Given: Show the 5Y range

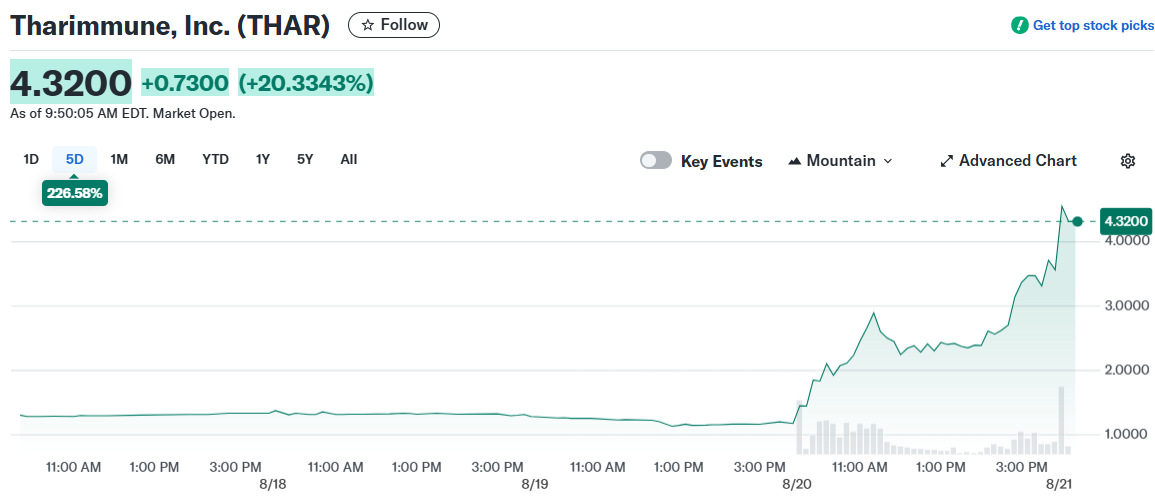Looking at the screenshot, I should (x=305, y=159).
